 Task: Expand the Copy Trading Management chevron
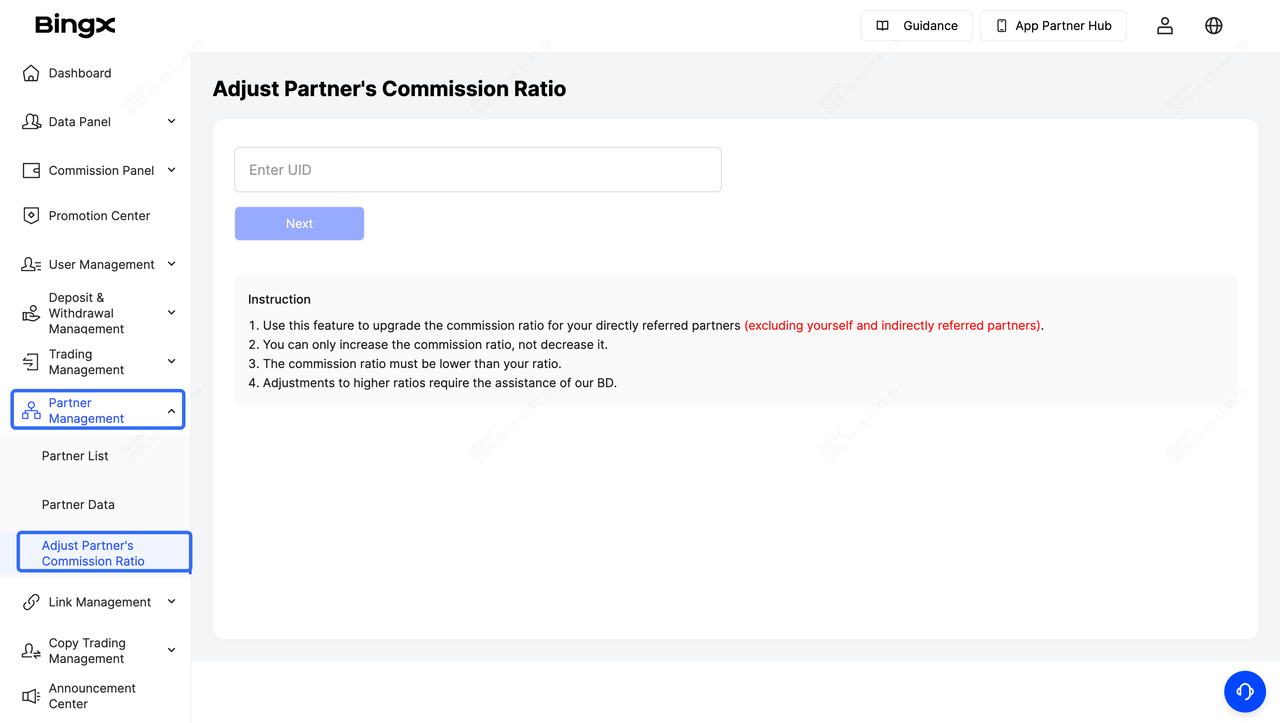click(171, 650)
